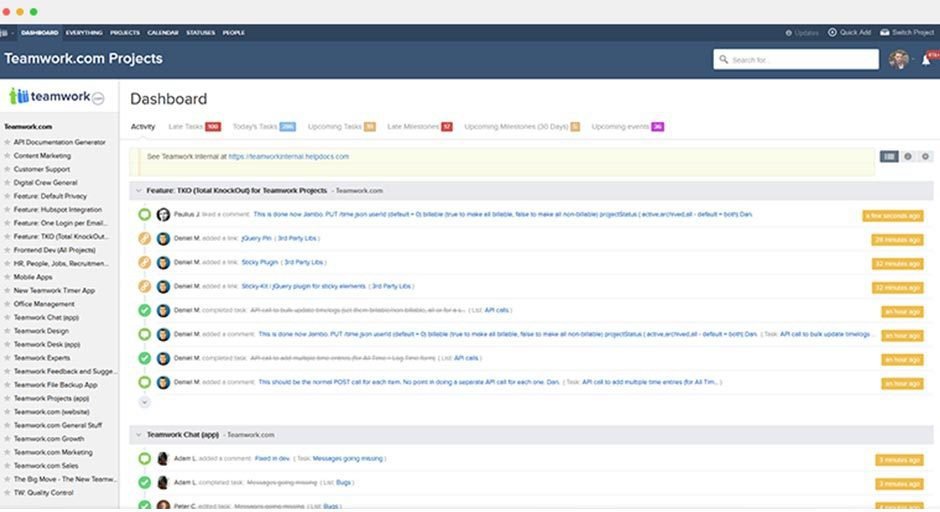This screenshot has height=512, width=940.
Task: Expand more activity under Feature: TKO section
Action: [x=144, y=402]
